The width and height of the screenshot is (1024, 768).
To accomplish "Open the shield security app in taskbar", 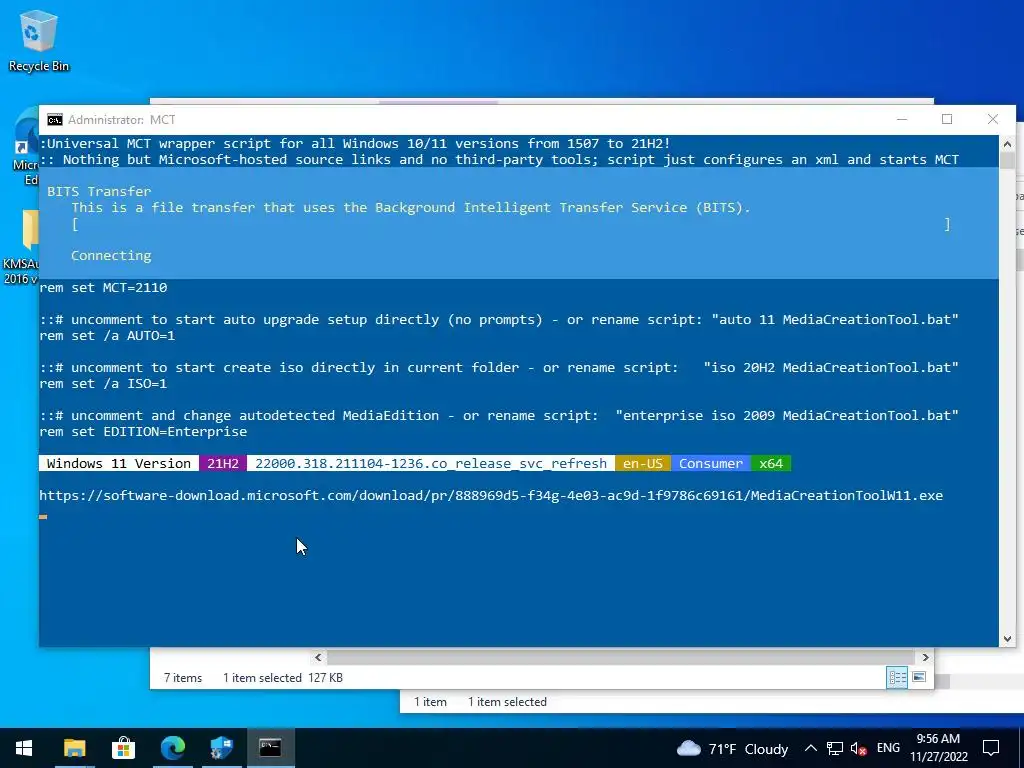I will point(221,748).
